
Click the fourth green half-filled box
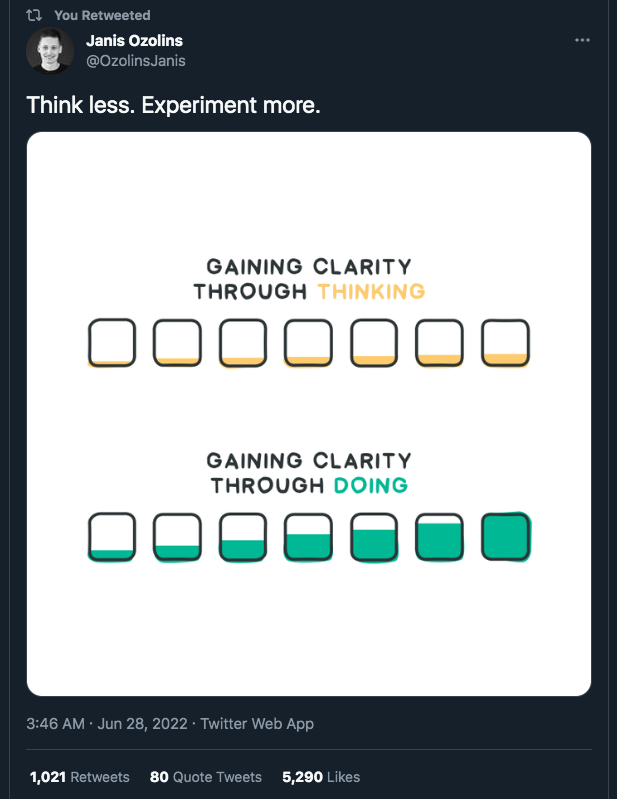click(x=308, y=537)
